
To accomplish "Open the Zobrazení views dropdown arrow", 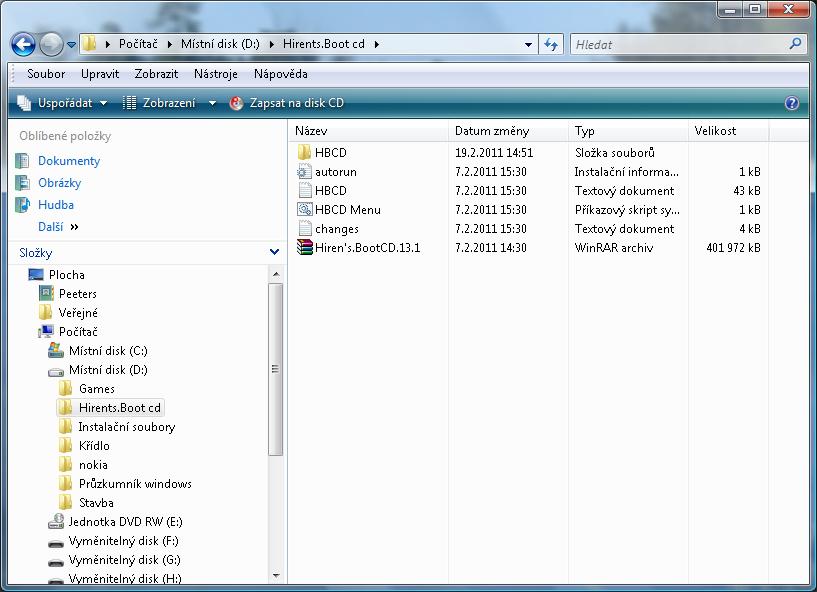I will tap(212, 103).
